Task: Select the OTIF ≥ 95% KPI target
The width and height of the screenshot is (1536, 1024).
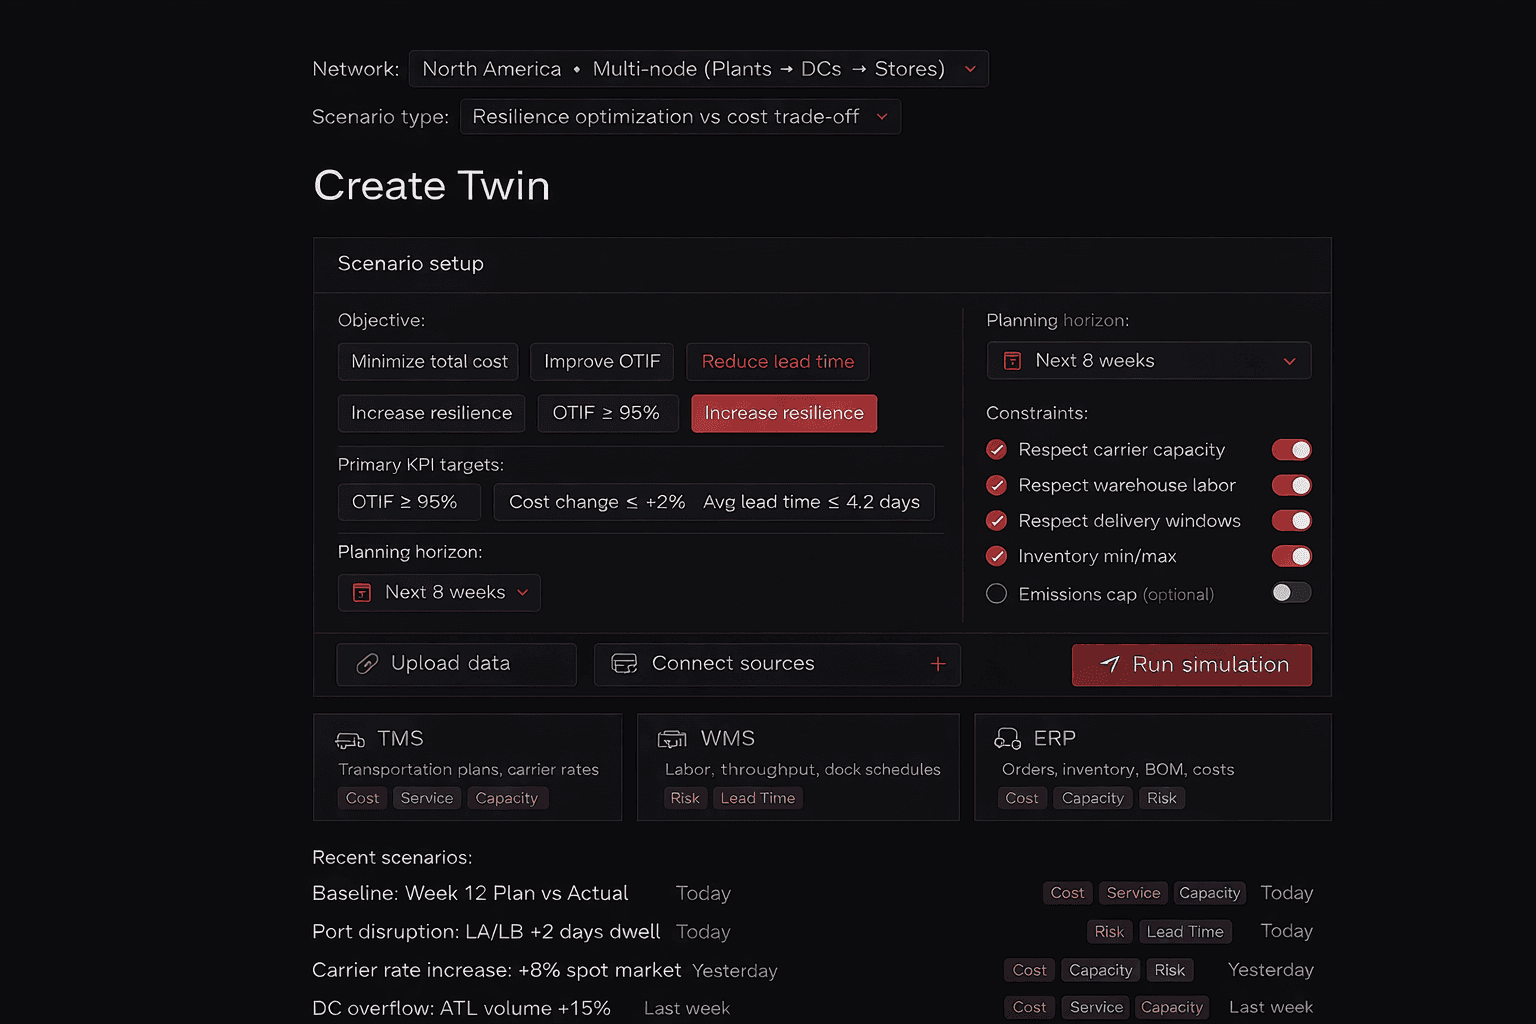Action: [x=409, y=501]
